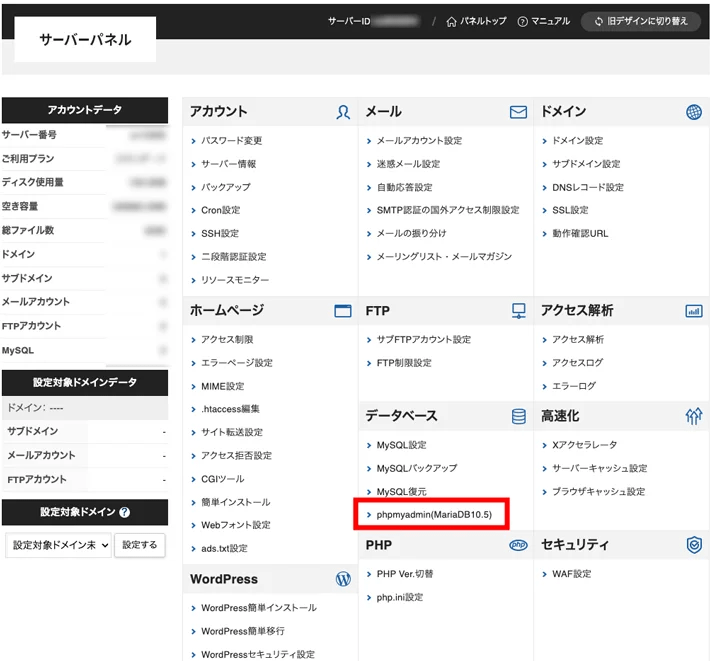Screen dimensions: 710x661
Task: Open FTP制限設定 link
Action: coord(404,363)
